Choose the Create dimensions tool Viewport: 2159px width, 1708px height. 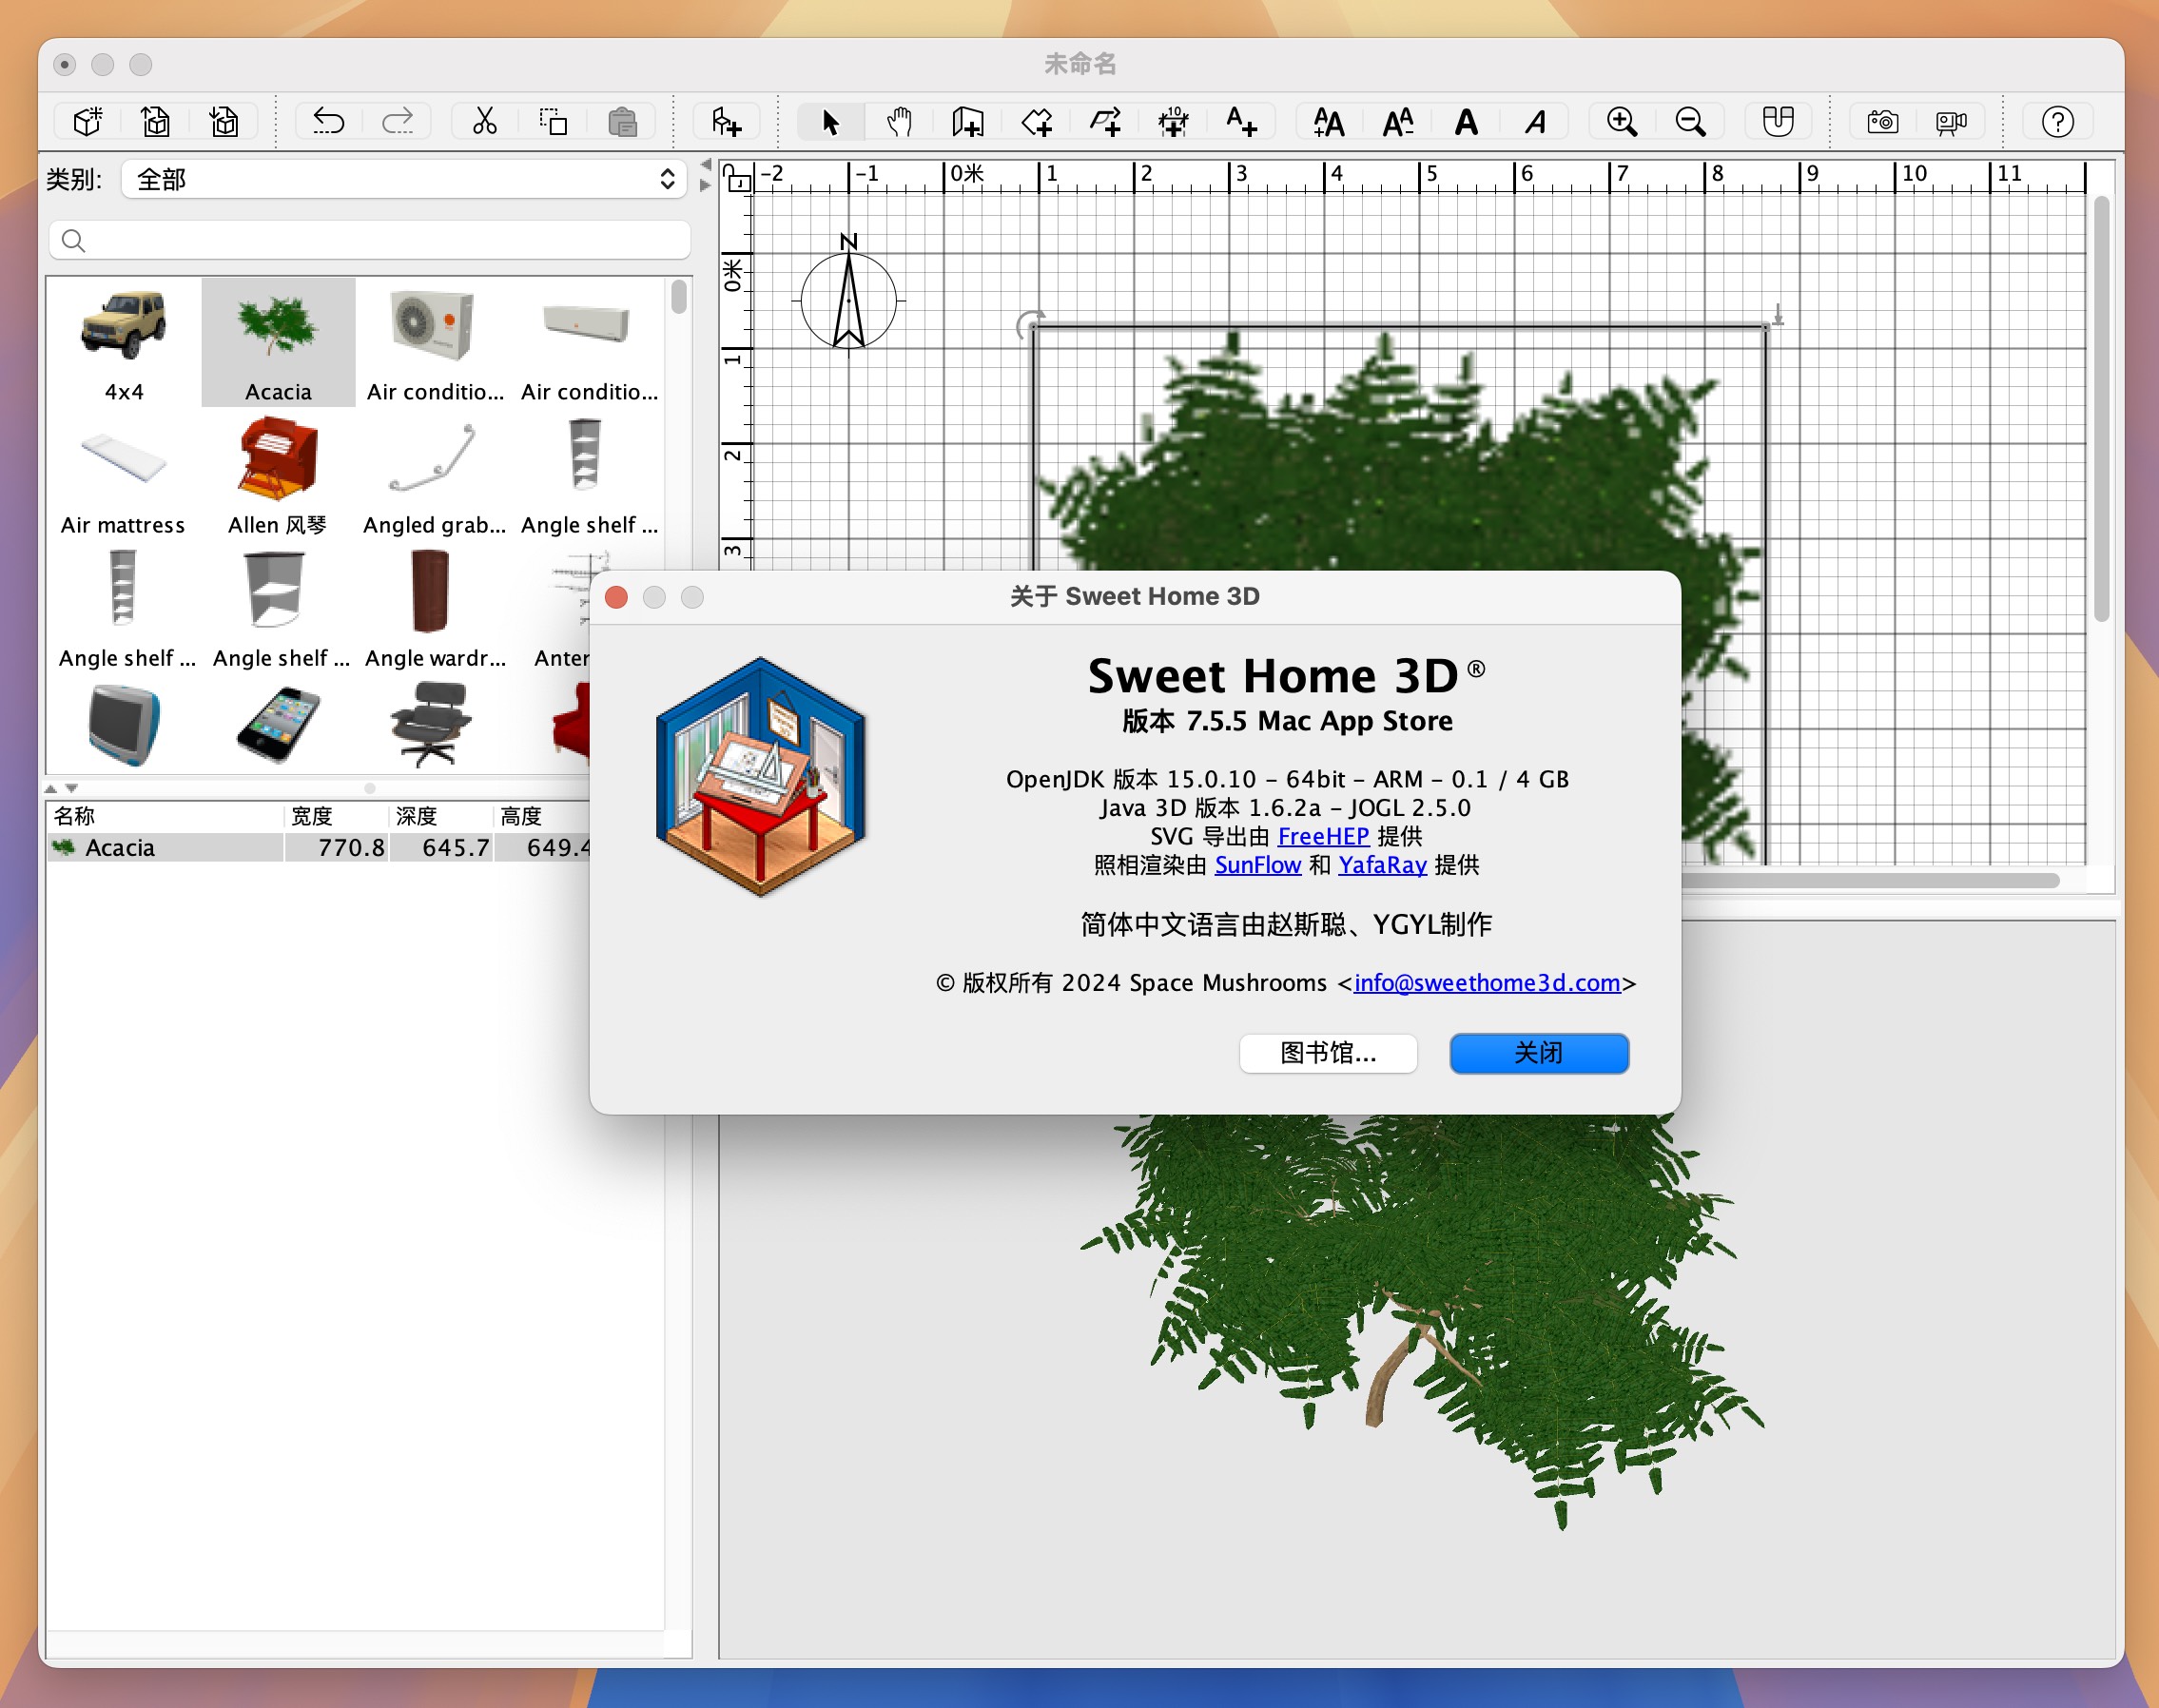1173,122
